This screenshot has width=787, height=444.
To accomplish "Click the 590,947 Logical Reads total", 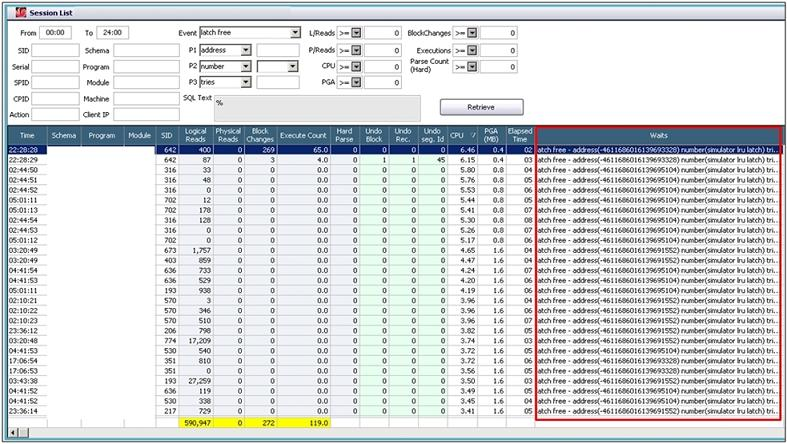I will pos(197,423).
